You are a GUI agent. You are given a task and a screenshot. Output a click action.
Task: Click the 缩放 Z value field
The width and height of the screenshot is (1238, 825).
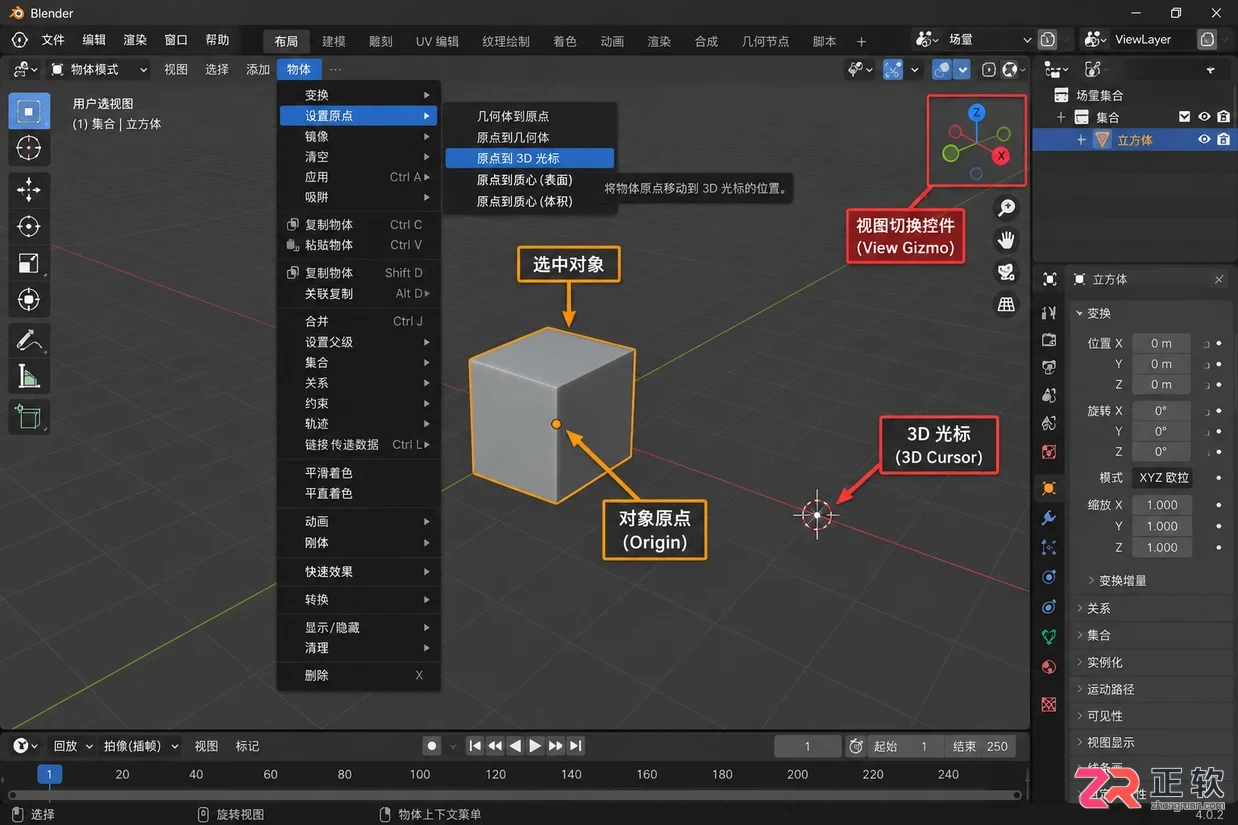click(1161, 547)
